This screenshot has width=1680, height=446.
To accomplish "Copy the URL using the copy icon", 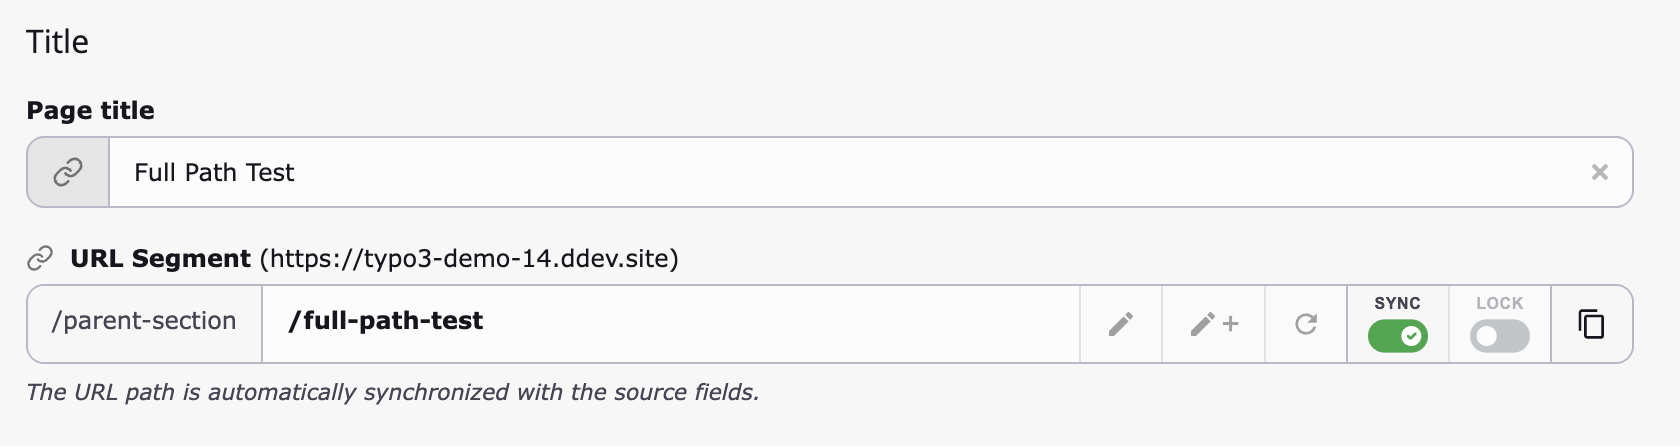I will (x=1591, y=324).
